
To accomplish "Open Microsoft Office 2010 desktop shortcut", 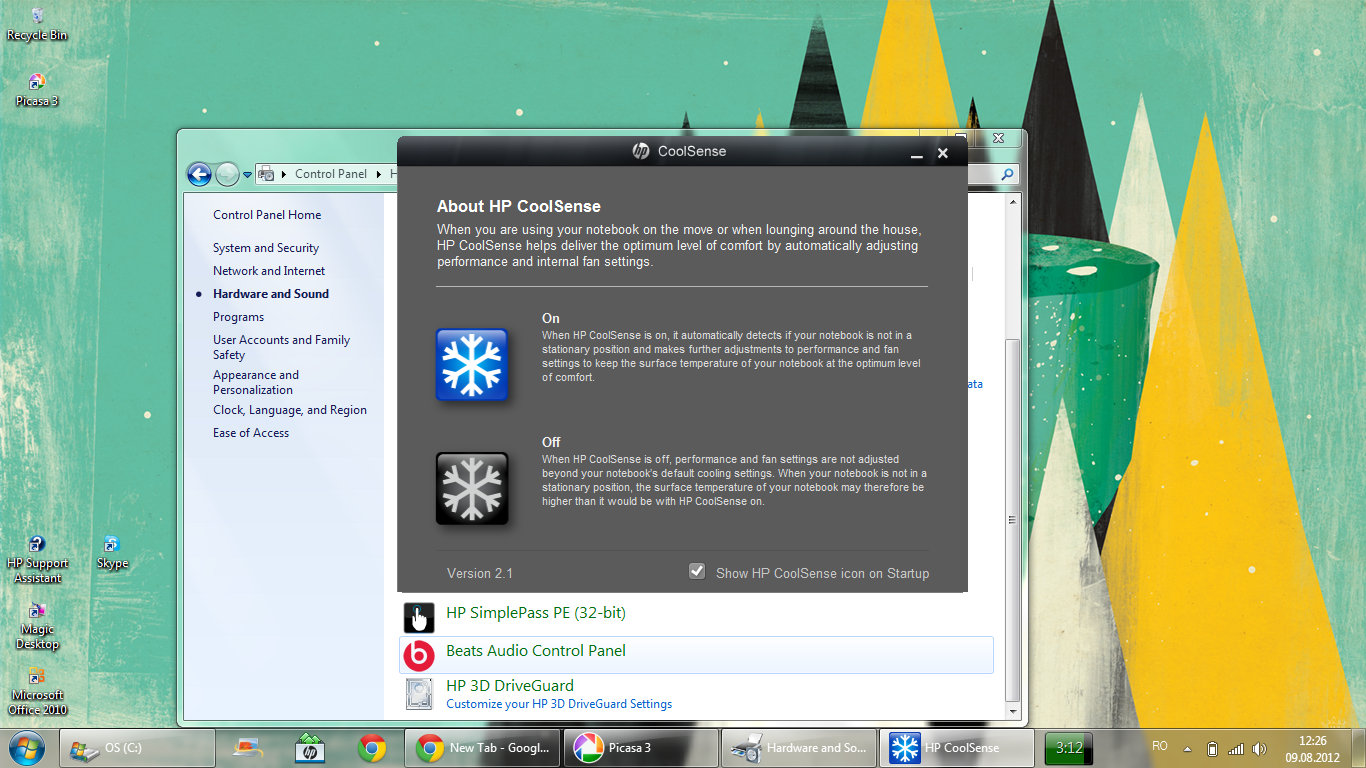I will coord(37,692).
